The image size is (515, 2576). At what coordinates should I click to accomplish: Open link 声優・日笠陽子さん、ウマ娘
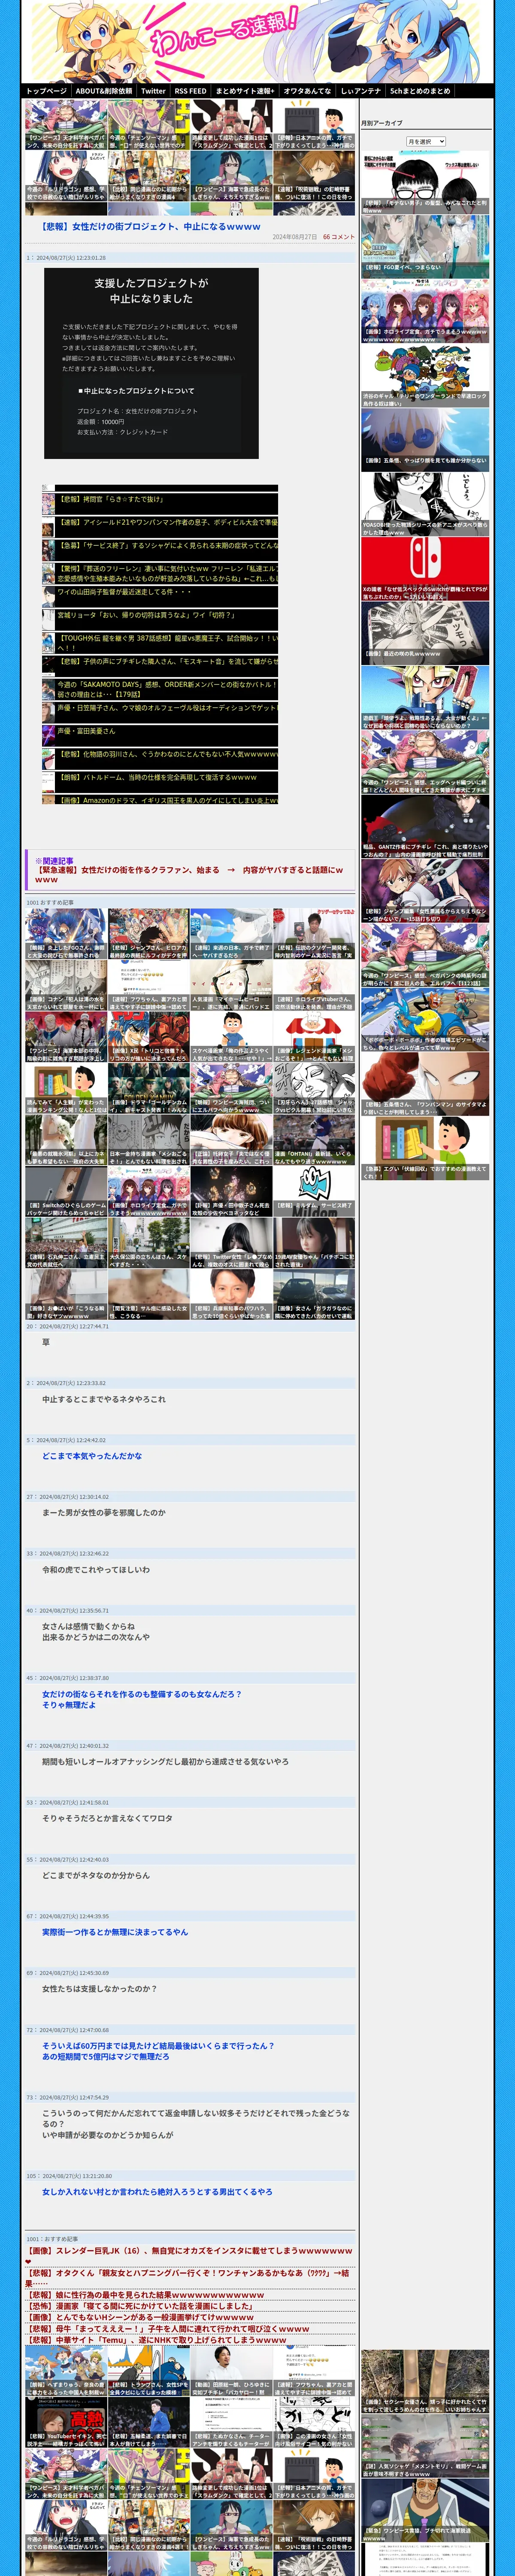167,708
